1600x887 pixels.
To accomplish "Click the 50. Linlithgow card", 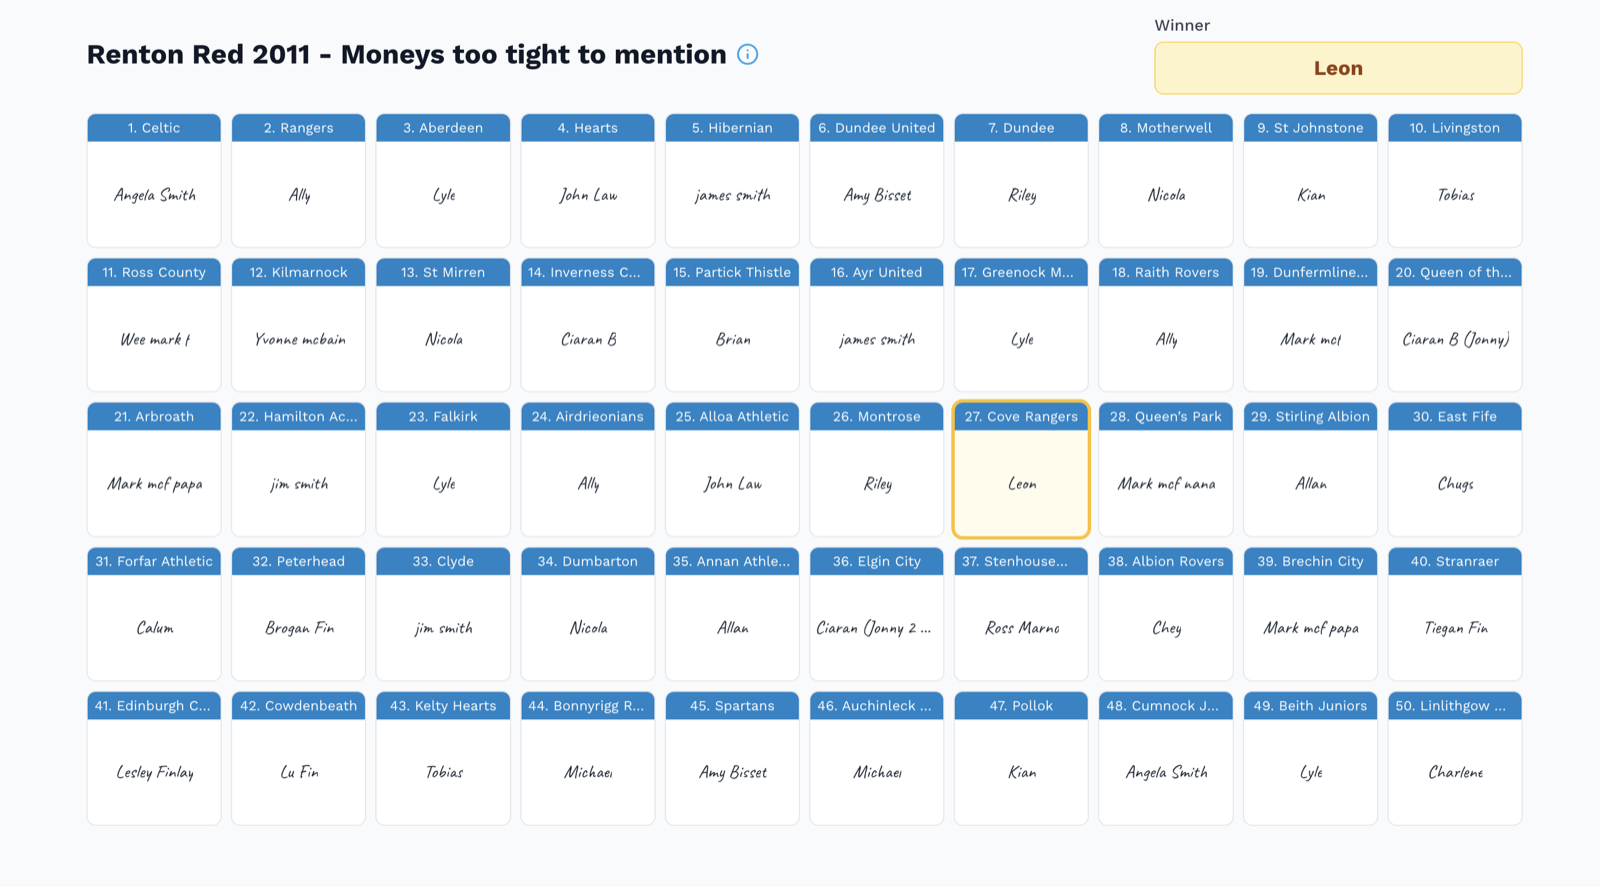I will pyautogui.click(x=1455, y=758).
